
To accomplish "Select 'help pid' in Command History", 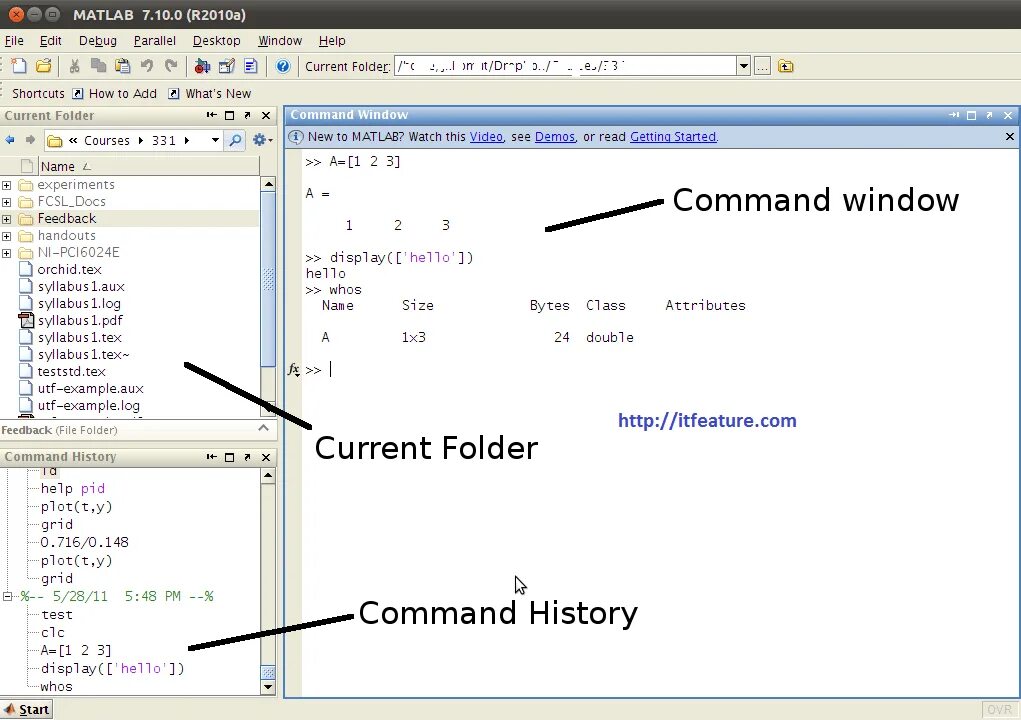I will 72,488.
